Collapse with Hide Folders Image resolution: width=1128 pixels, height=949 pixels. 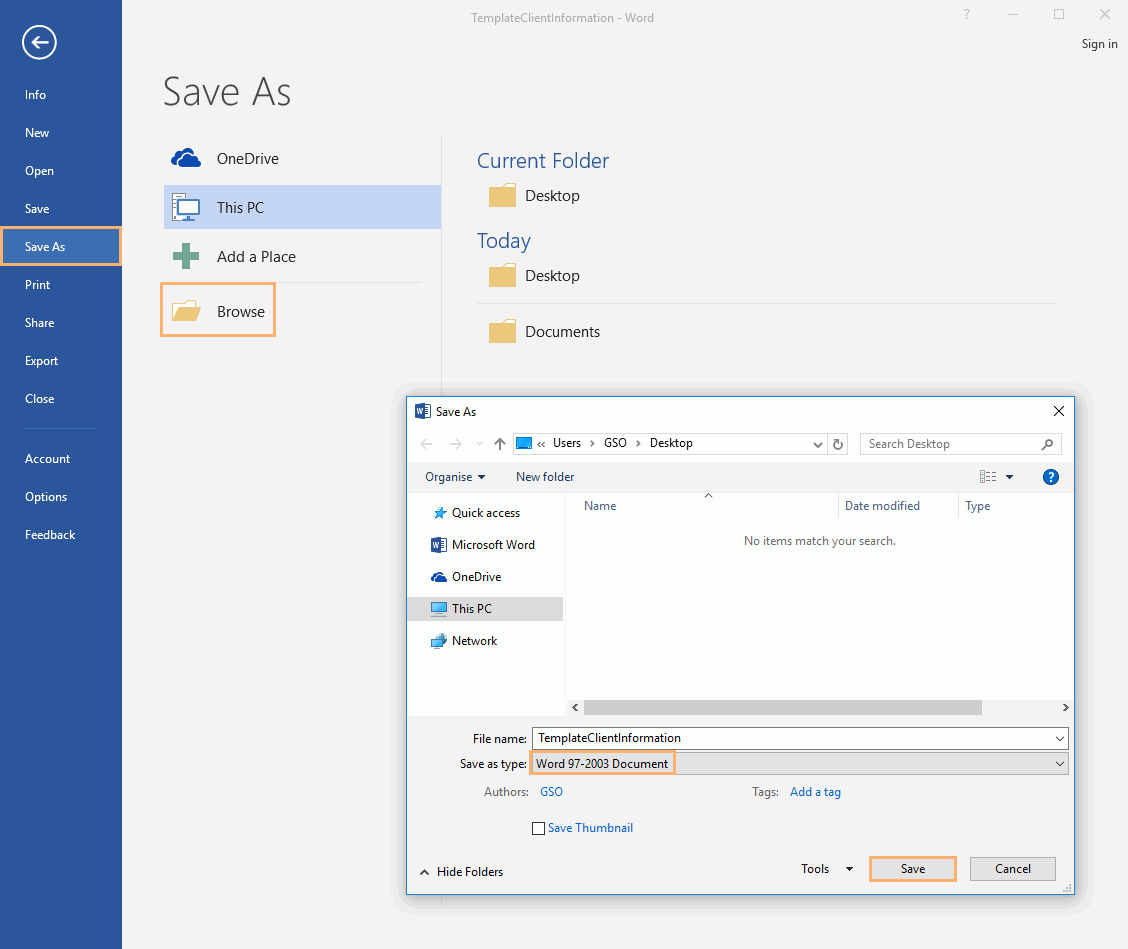[461, 872]
